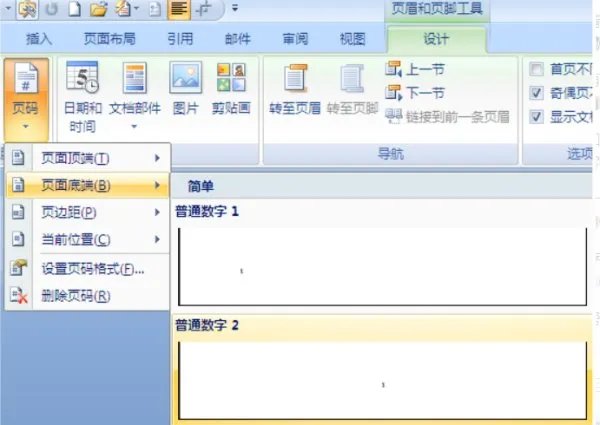The width and height of the screenshot is (600, 425).
Task: Click the 下一节 next section icon
Action: coord(393,93)
